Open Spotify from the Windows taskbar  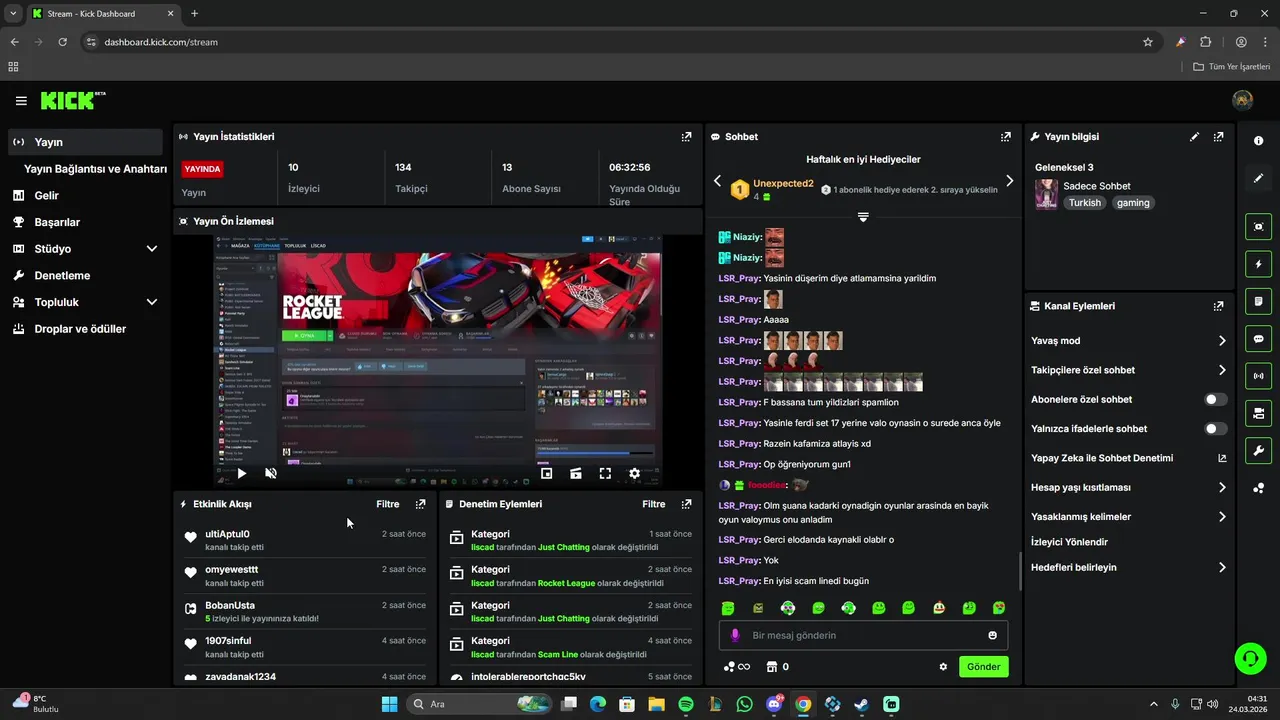(x=686, y=704)
